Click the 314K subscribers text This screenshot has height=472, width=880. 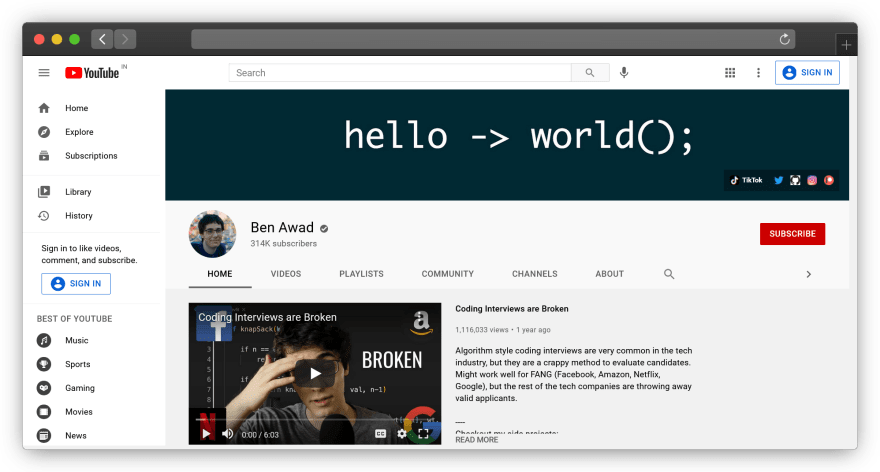pyautogui.click(x=283, y=244)
